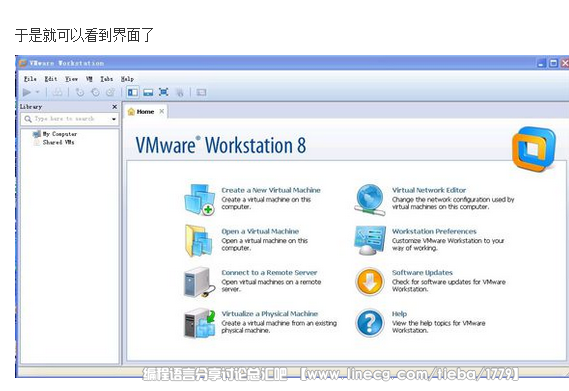Toggle the Show Library toolbar icon
The image size is (569, 391).
point(133,92)
